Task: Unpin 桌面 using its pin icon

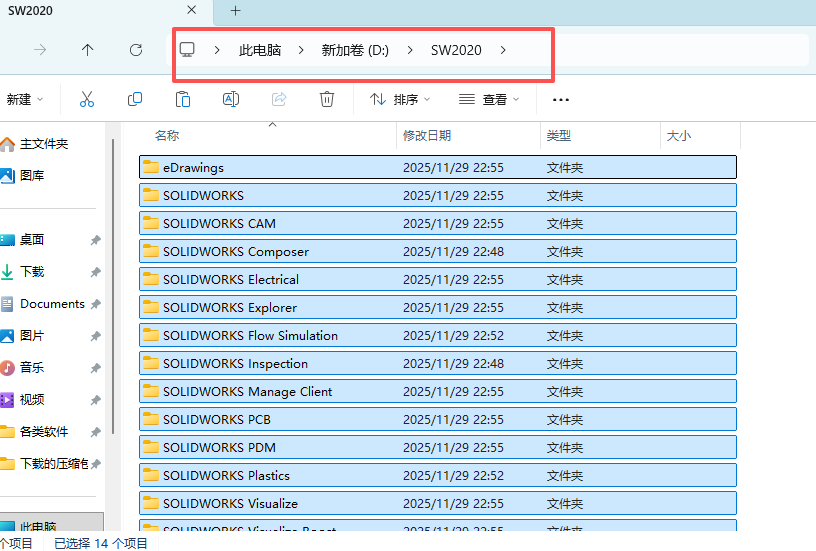Action: tap(95, 240)
